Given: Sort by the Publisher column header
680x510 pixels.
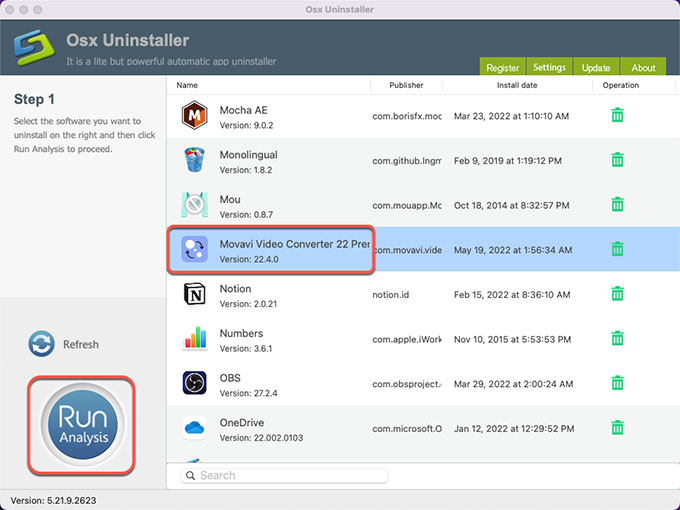Looking at the screenshot, I should pyautogui.click(x=406, y=85).
